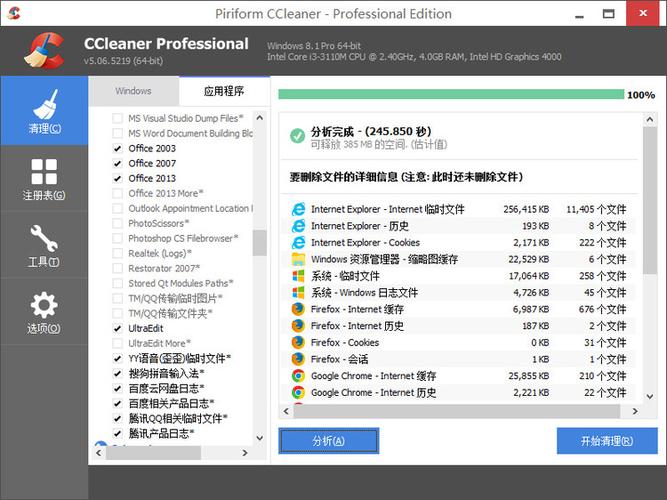Enable the PhotoScissors checkbox
The image size is (667, 500).
pos(117,223)
